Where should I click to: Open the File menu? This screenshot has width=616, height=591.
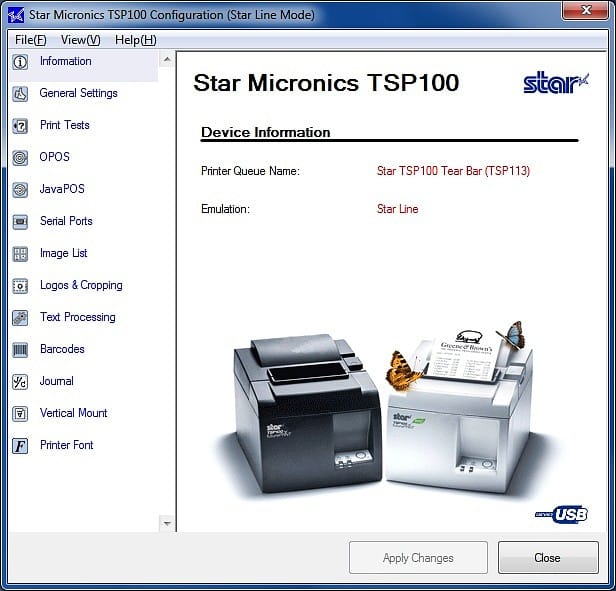[31, 40]
